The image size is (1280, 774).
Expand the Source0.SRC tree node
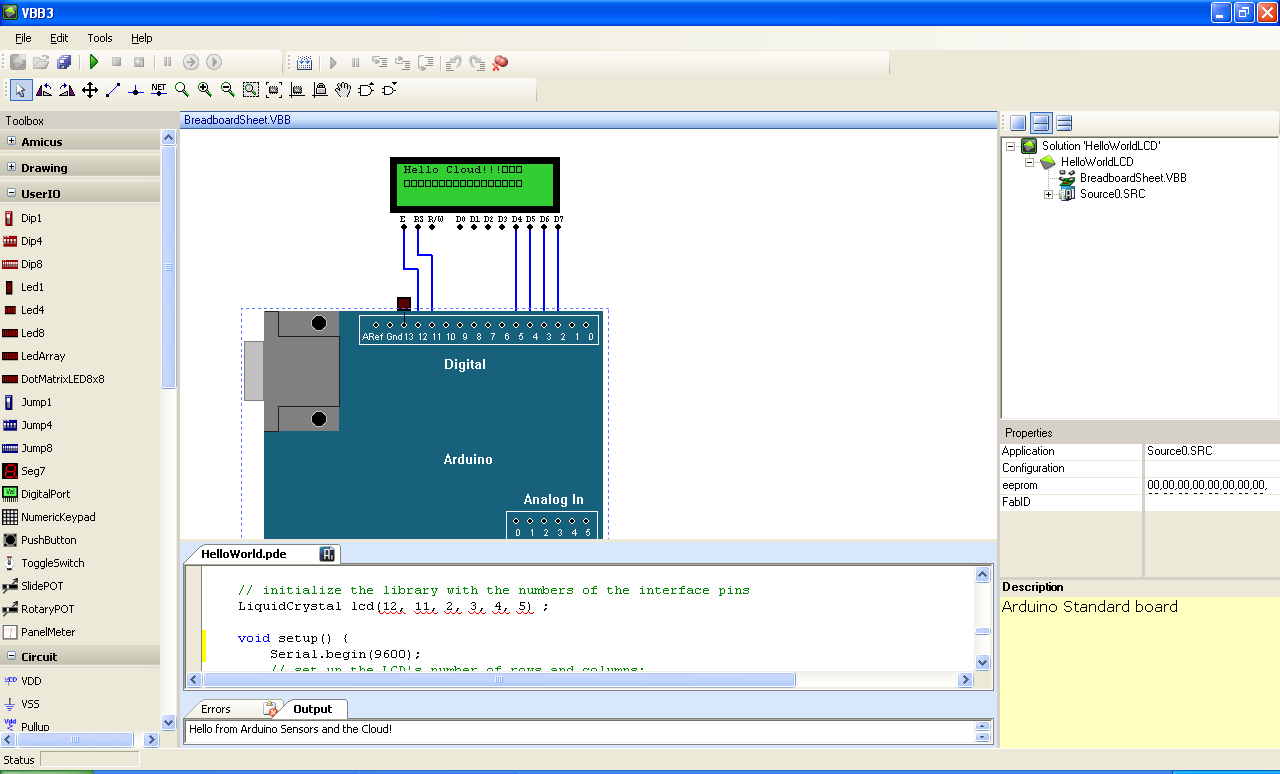pyautogui.click(x=1048, y=194)
